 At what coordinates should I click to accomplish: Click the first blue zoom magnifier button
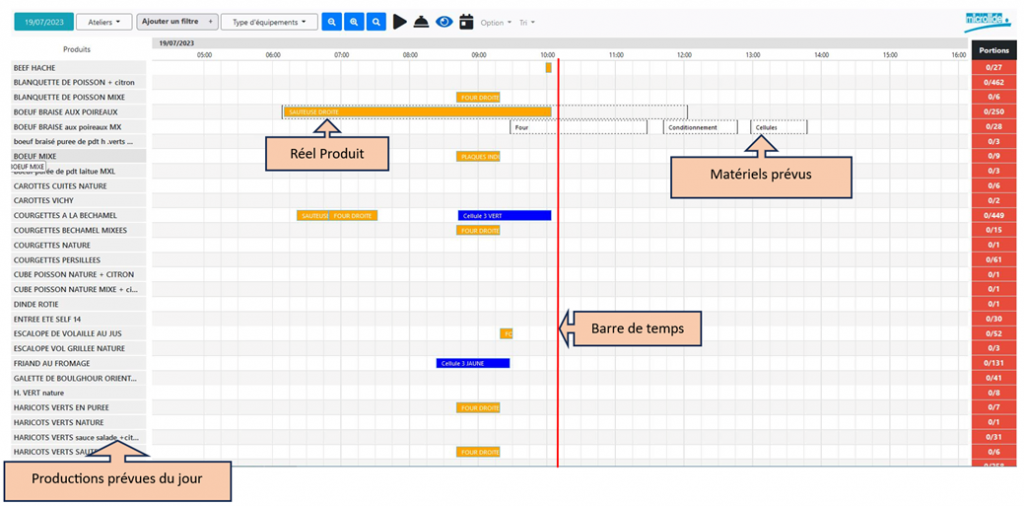pyautogui.click(x=332, y=22)
